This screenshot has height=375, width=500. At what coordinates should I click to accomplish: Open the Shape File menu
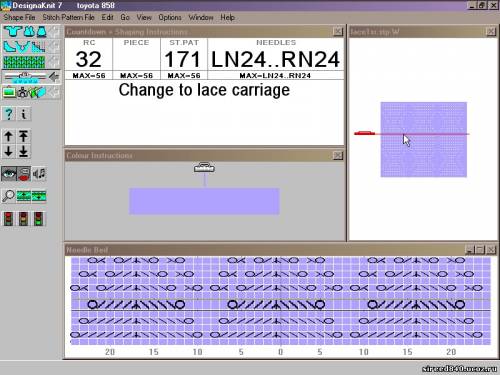(x=19, y=17)
